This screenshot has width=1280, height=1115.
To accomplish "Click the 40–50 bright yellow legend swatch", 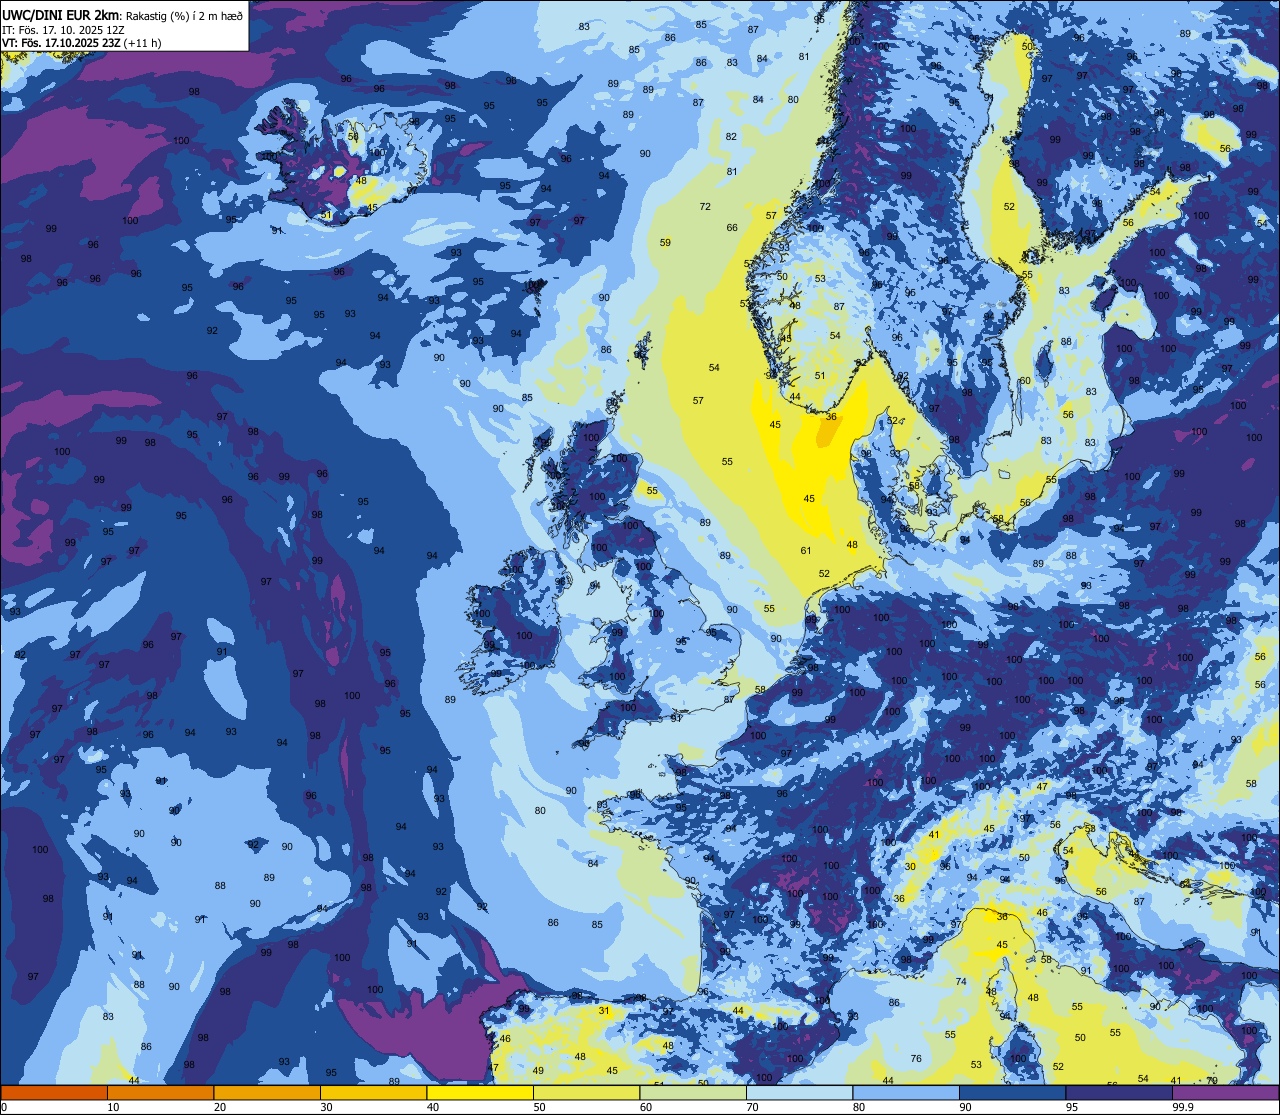I will click(x=480, y=1092).
